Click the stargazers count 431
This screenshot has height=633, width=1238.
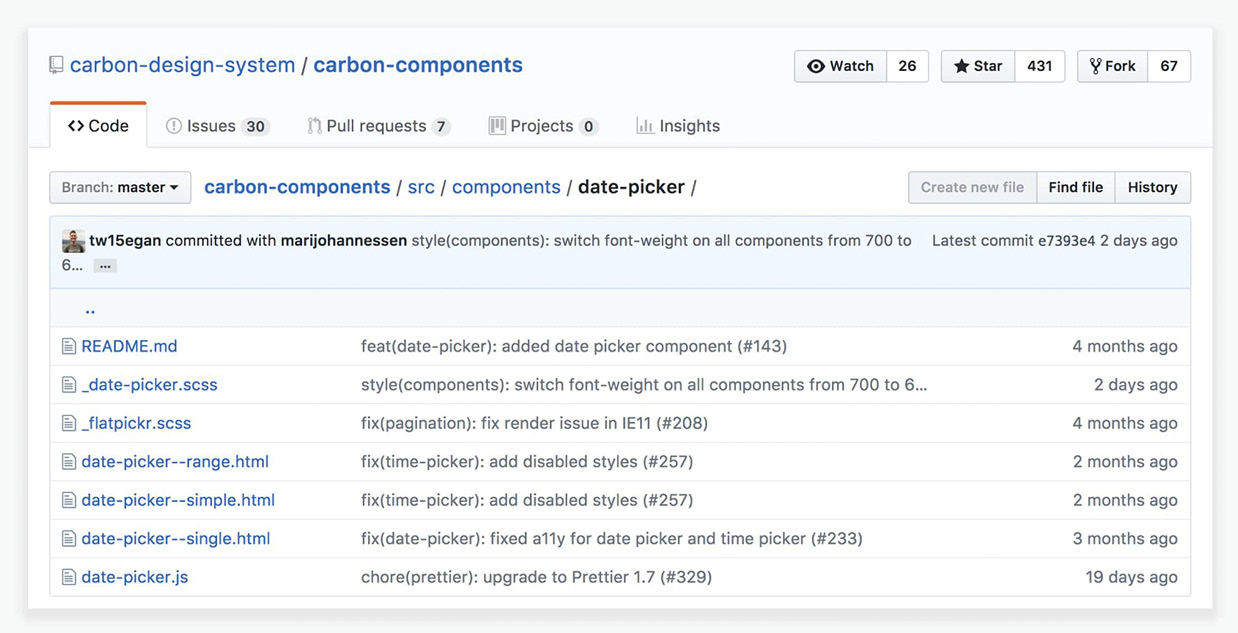(1040, 66)
